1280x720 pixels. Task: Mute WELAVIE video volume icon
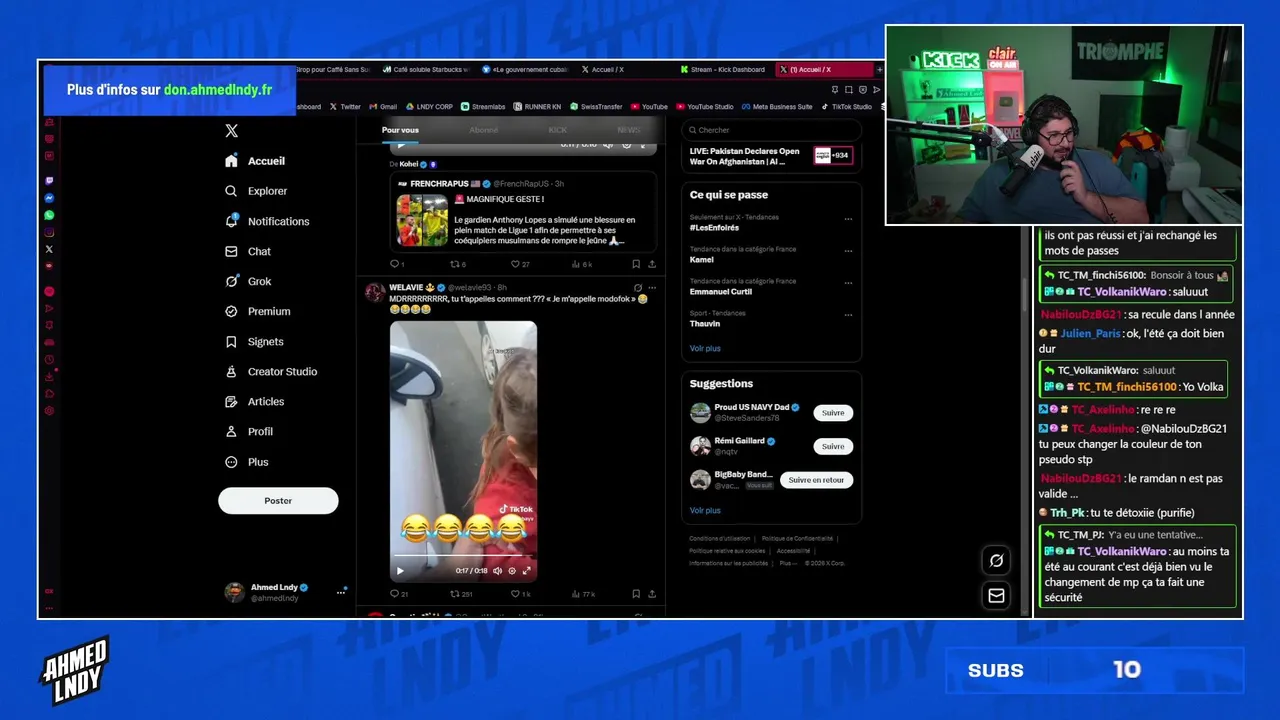click(x=498, y=571)
